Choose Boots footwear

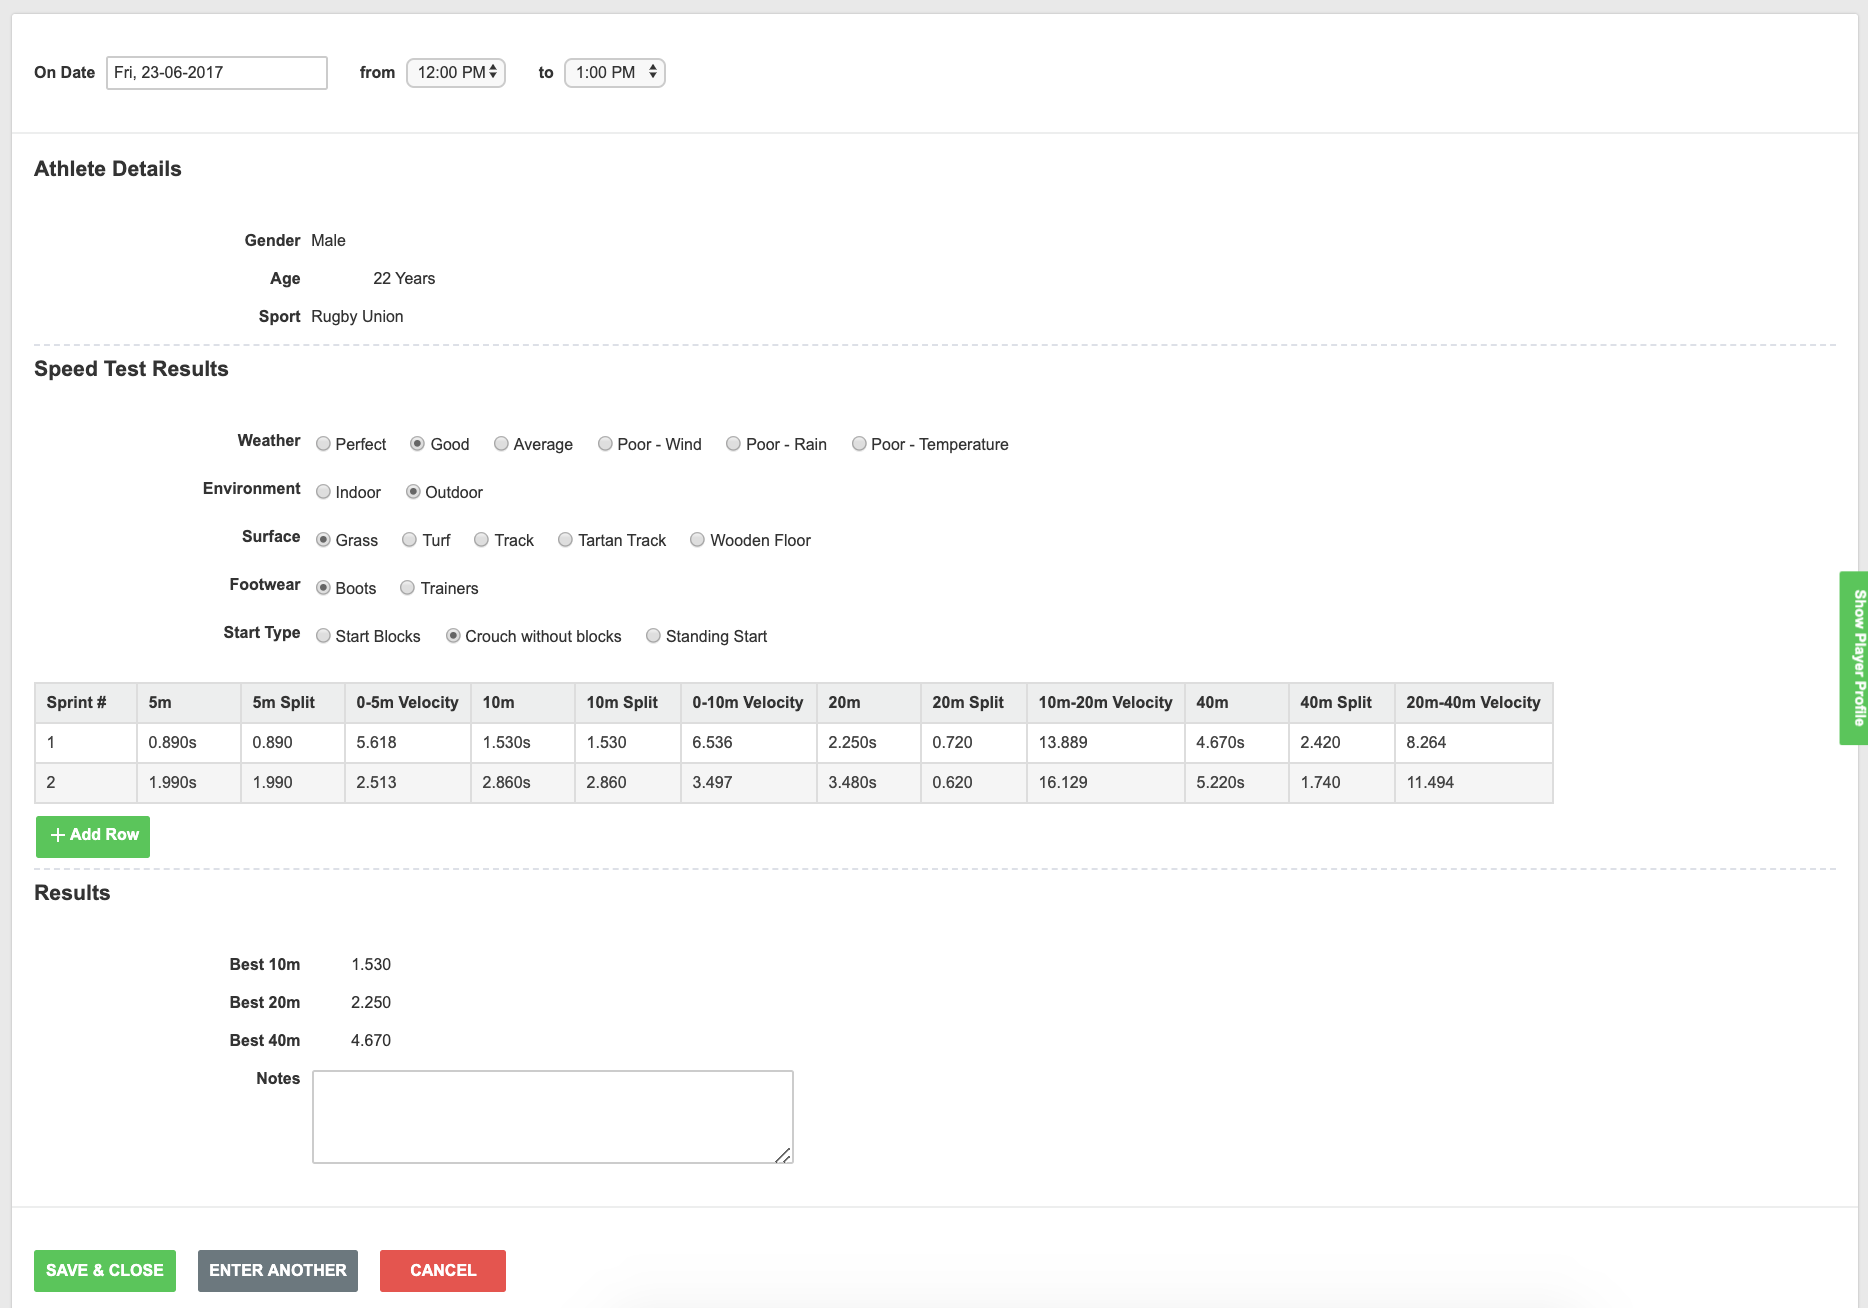tap(323, 588)
